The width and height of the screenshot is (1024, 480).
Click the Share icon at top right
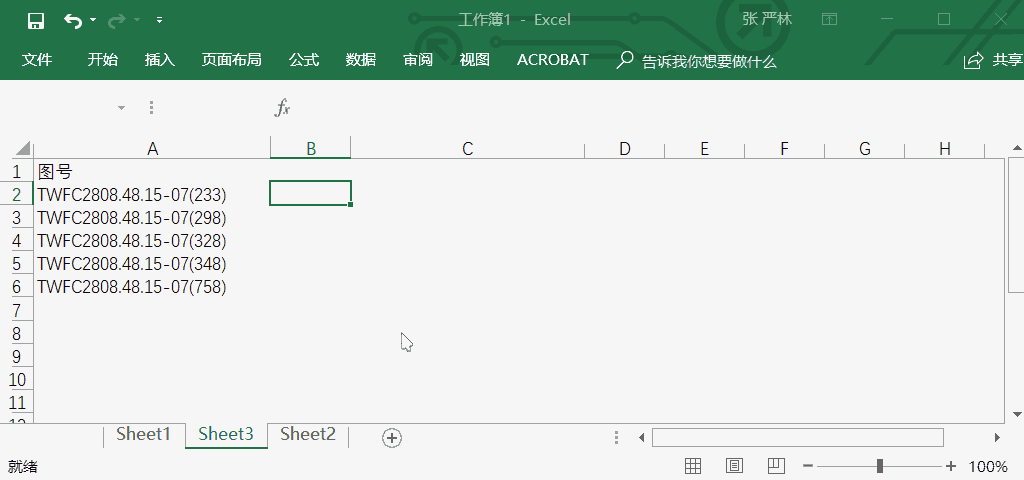(973, 61)
